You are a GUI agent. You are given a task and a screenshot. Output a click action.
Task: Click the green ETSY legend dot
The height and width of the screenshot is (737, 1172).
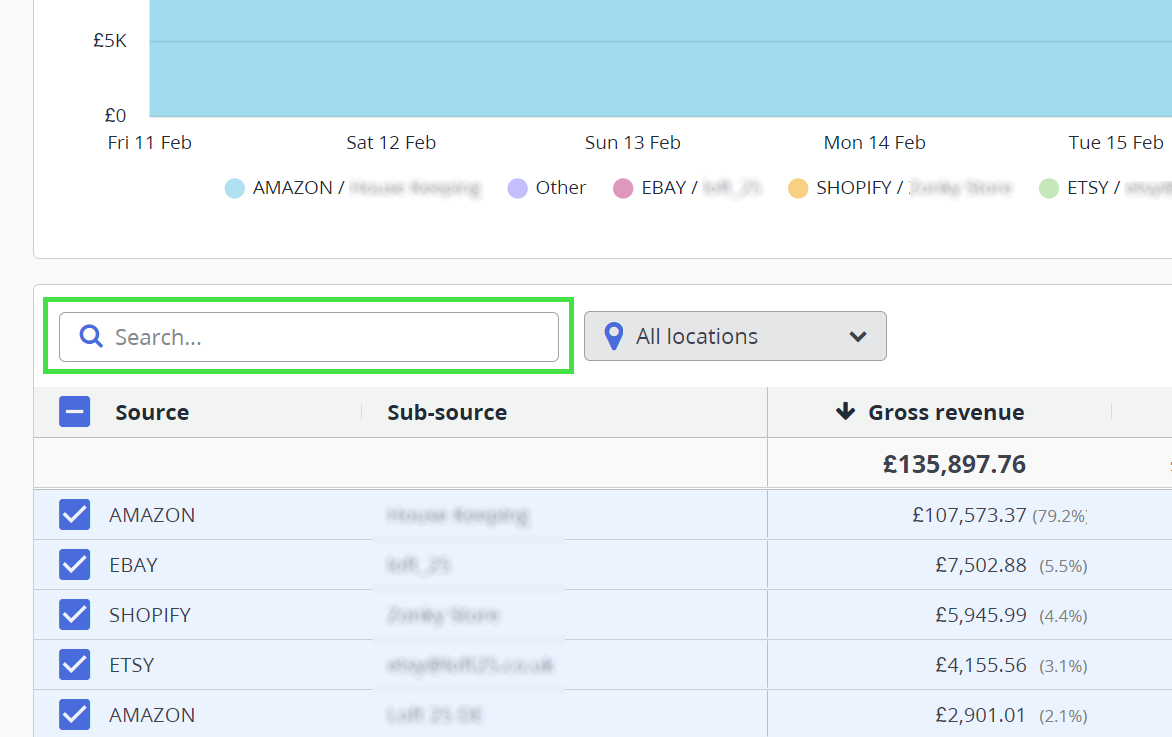click(x=1048, y=188)
